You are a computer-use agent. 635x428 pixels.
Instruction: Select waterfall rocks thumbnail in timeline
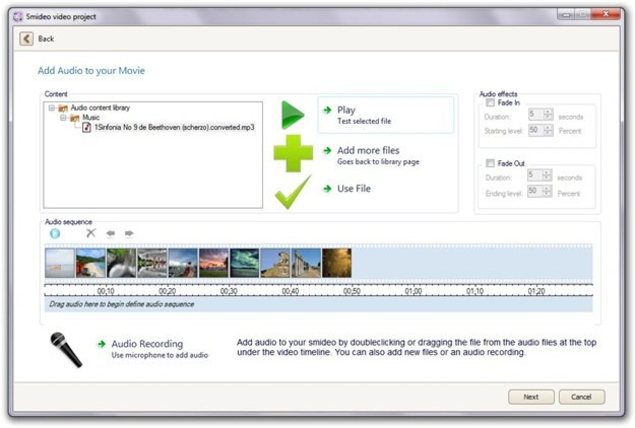coord(121,263)
